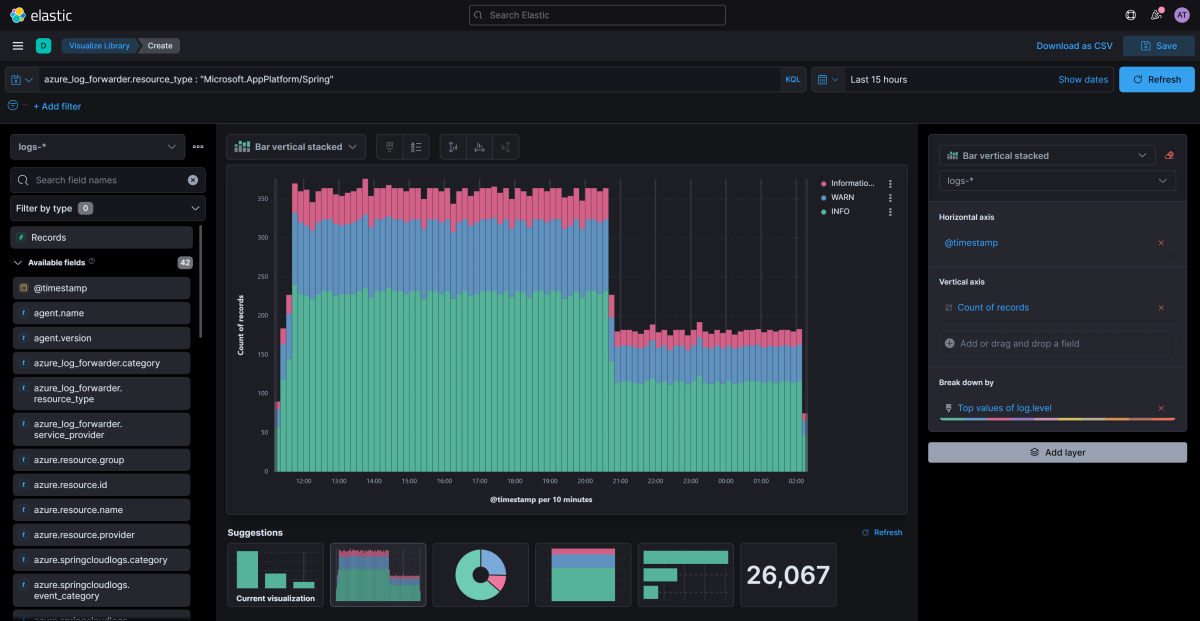Go to Visualize Library breadcrumb

100,46
